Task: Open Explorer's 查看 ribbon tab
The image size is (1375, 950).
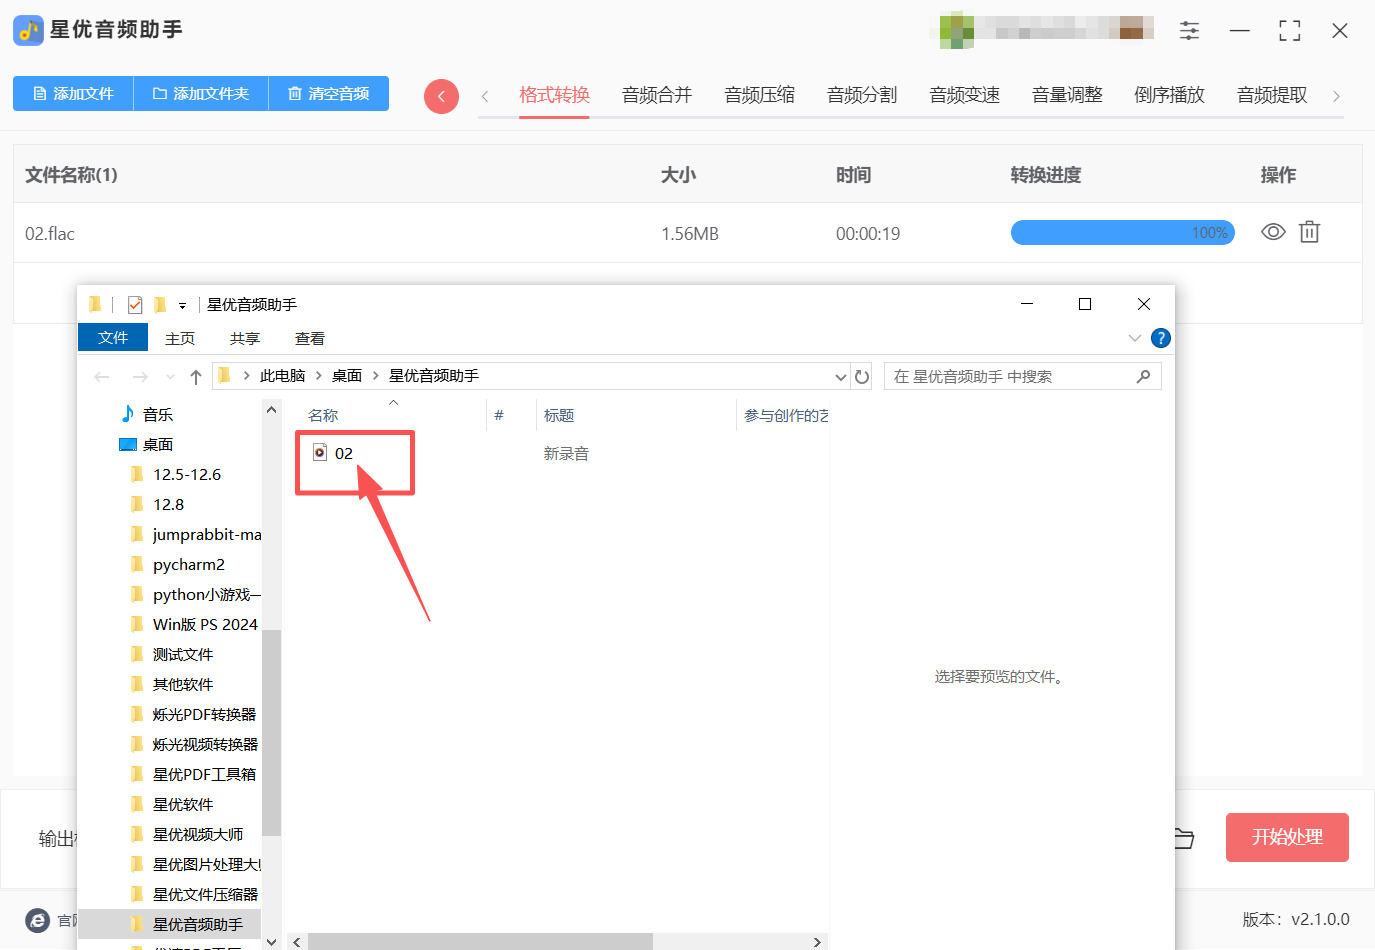Action: pyautogui.click(x=310, y=338)
